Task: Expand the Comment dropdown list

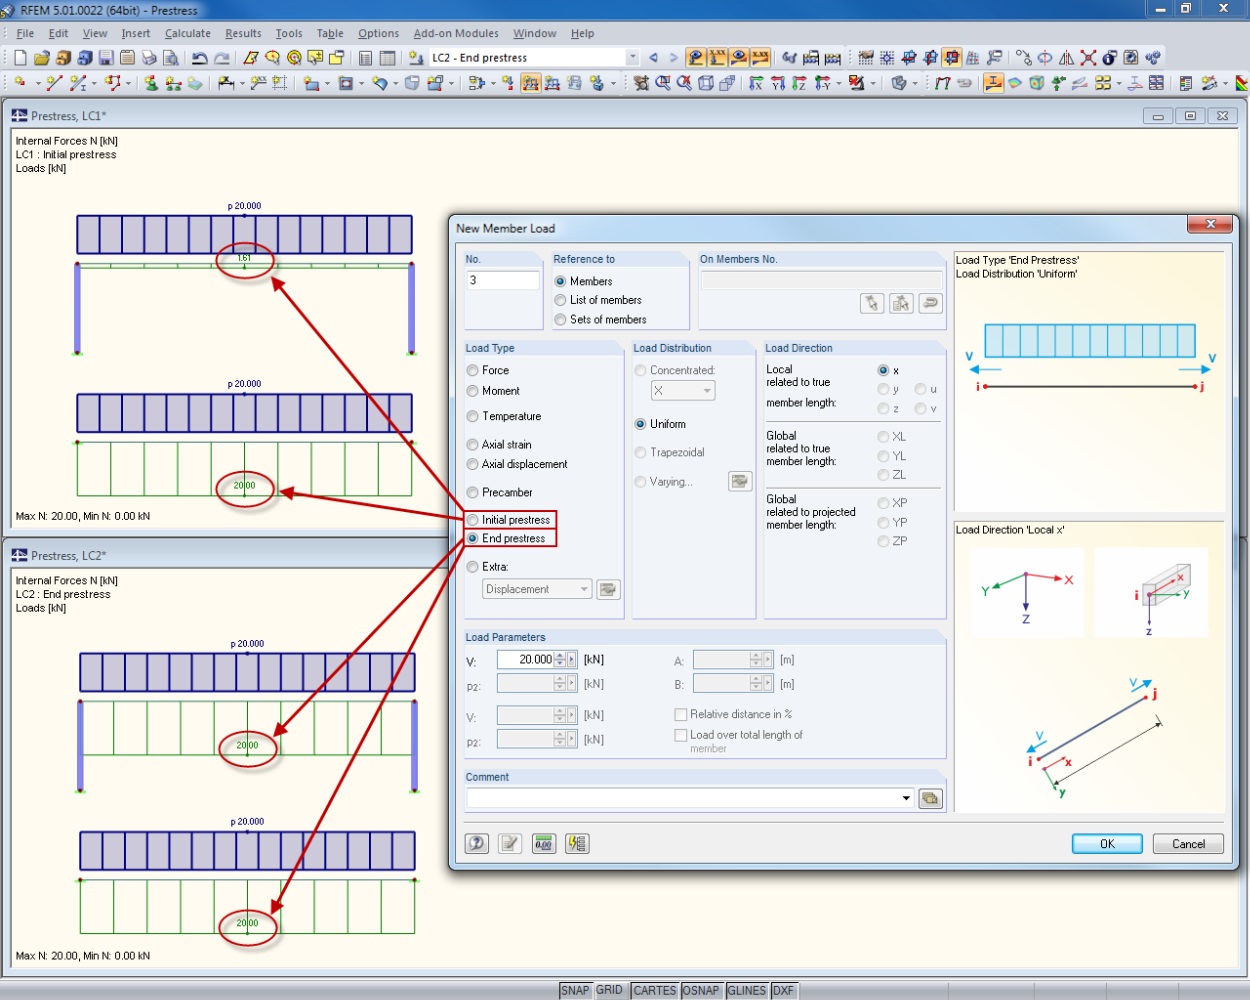Action: coord(906,798)
